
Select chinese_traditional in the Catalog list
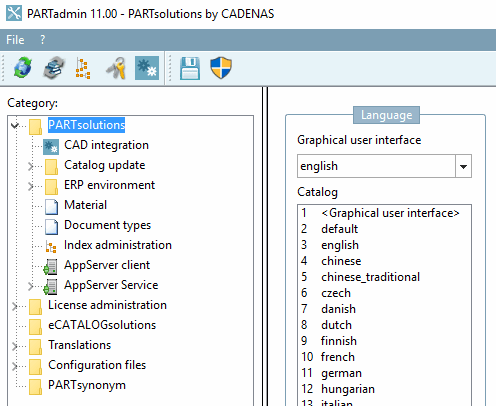tap(370, 277)
